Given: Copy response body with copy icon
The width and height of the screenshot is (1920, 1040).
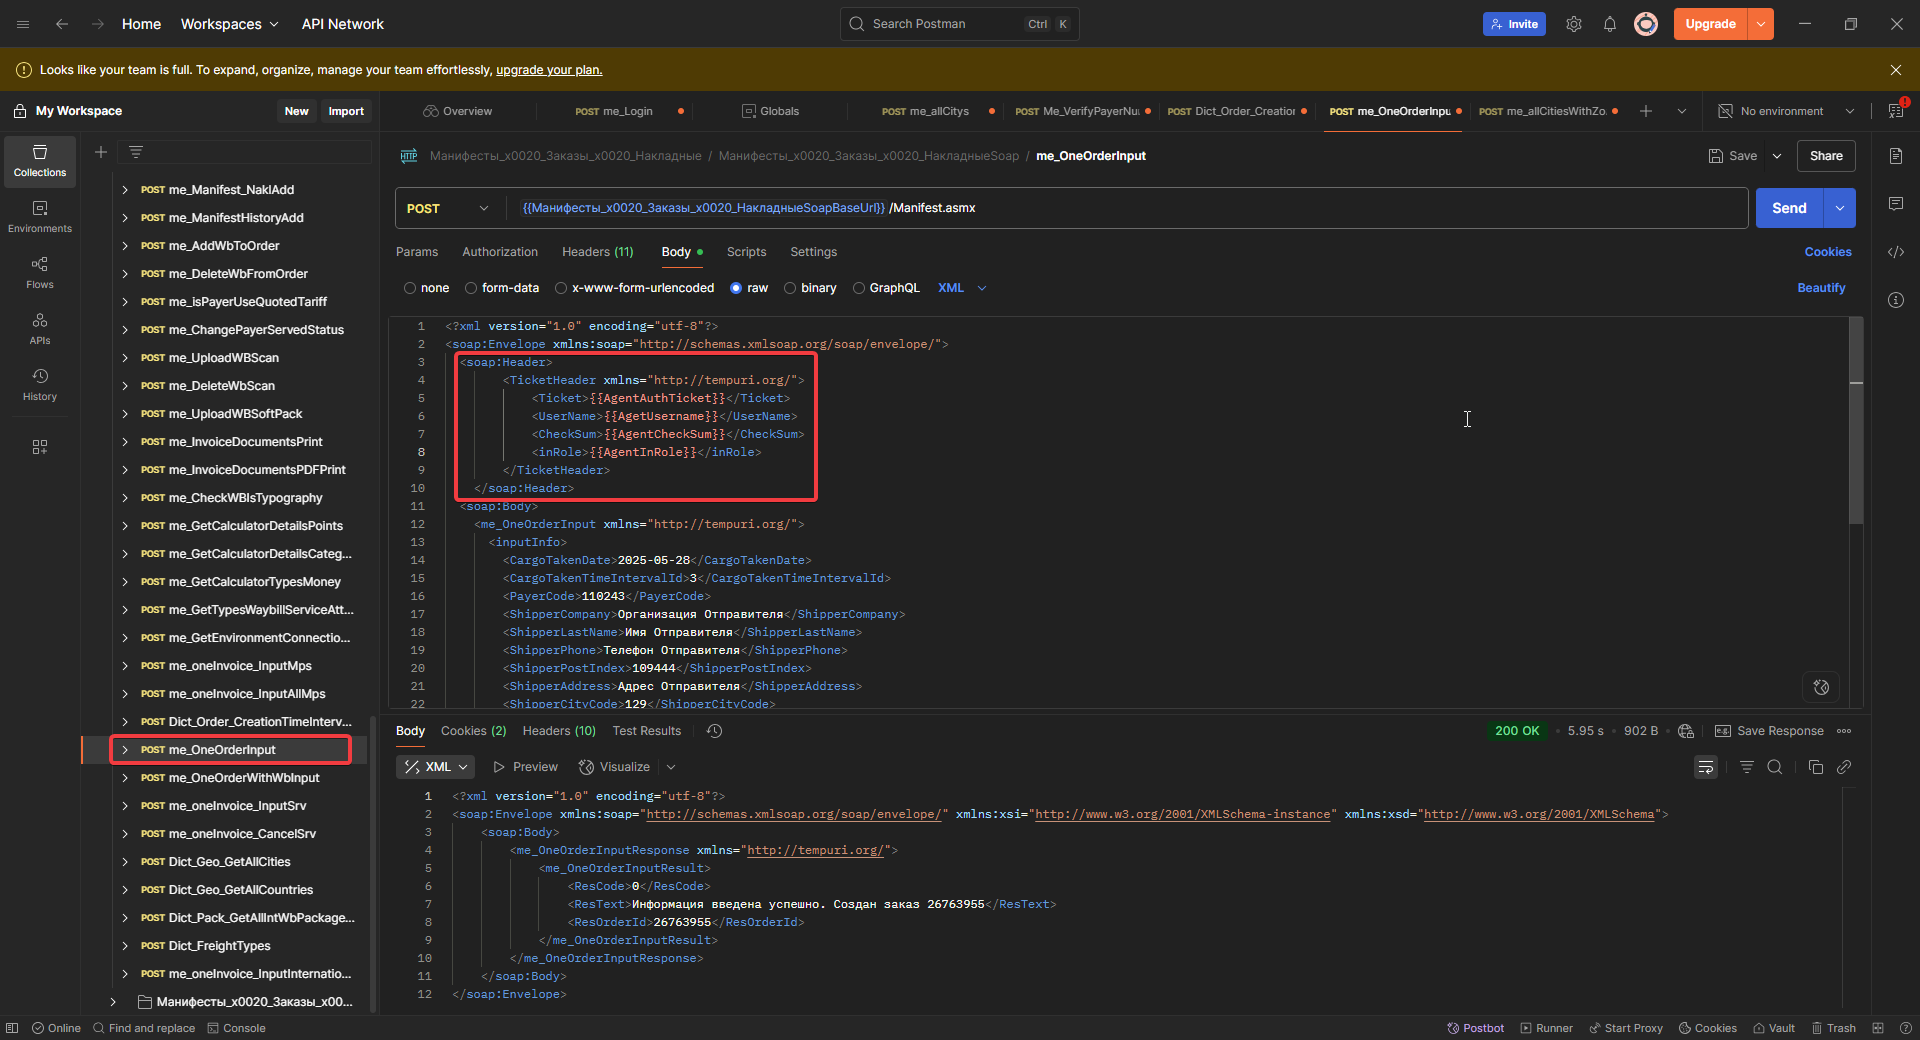Looking at the screenshot, I should (1816, 767).
